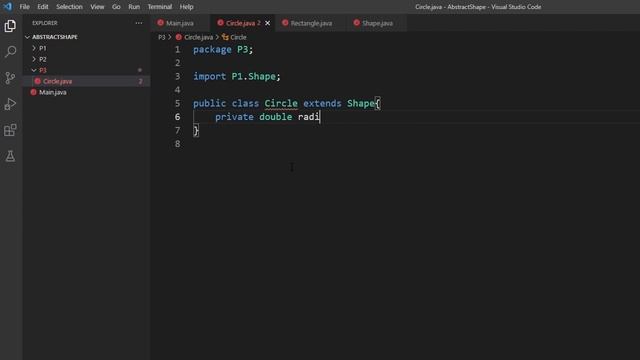The width and height of the screenshot is (640, 360).
Task: Click the 'extends' keyword on line 5
Action: [x=322, y=103]
